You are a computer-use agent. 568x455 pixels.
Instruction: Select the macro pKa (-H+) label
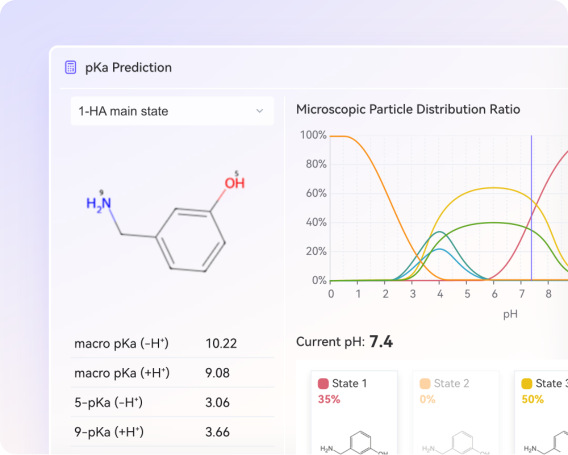coord(122,343)
